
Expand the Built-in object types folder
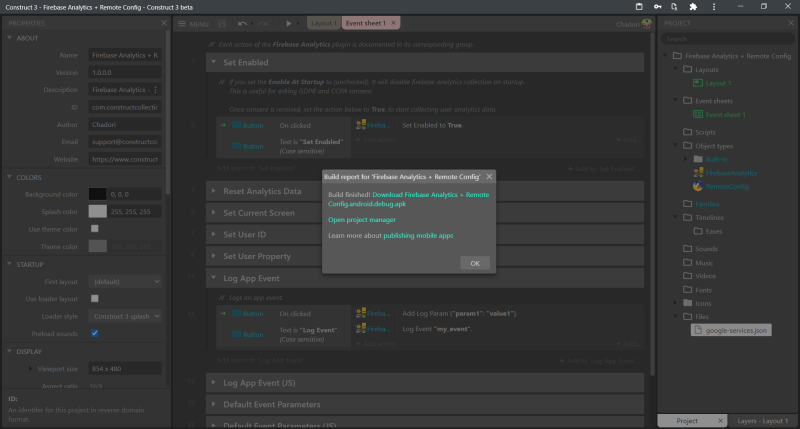tap(686, 159)
